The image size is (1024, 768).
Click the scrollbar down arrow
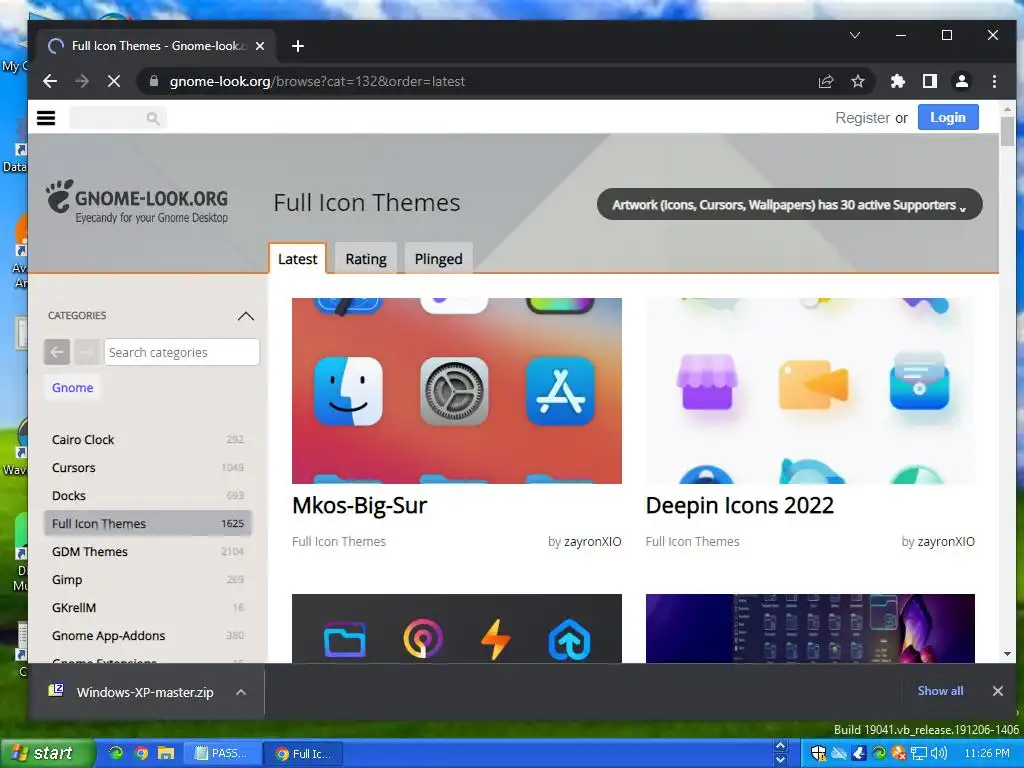pos(1006,654)
